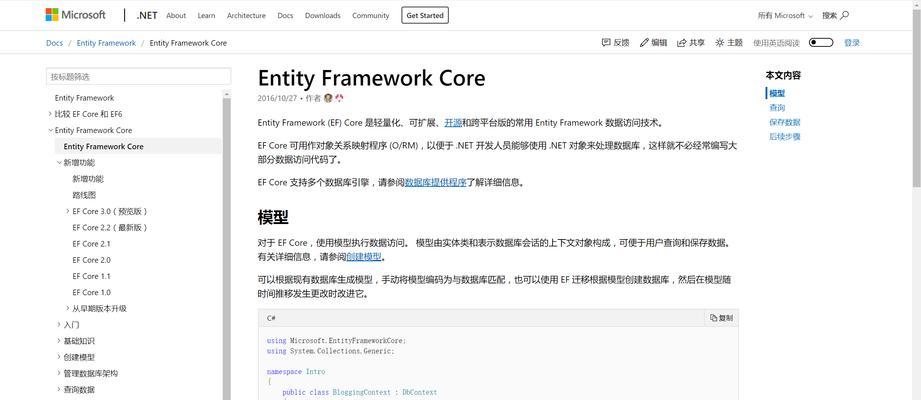Click the share 共享 icon
This screenshot has height=400, width=921.
pyautogui.click(x=681, y=42)
